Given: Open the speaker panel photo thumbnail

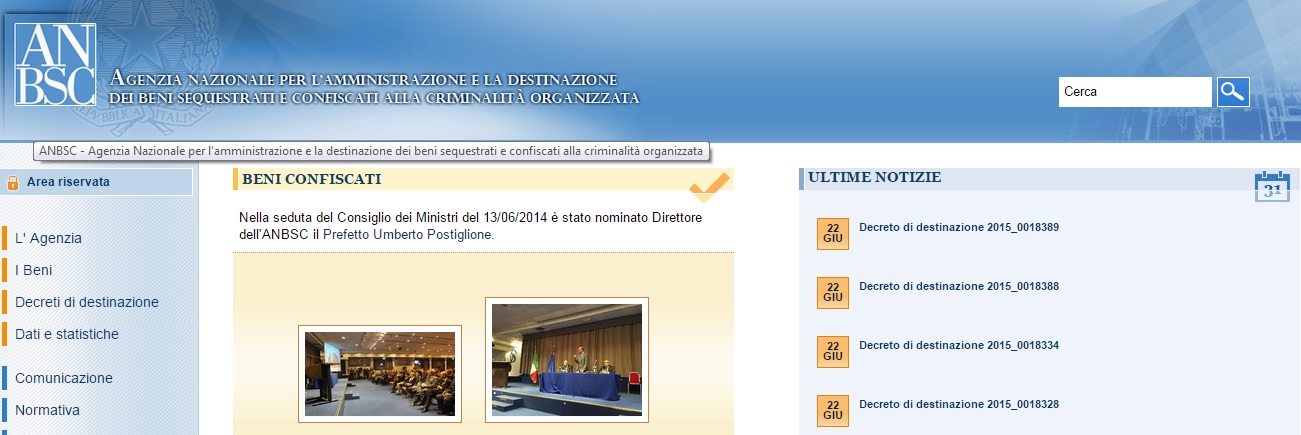Looking at the screenshot, I should (x=567, y=360).
